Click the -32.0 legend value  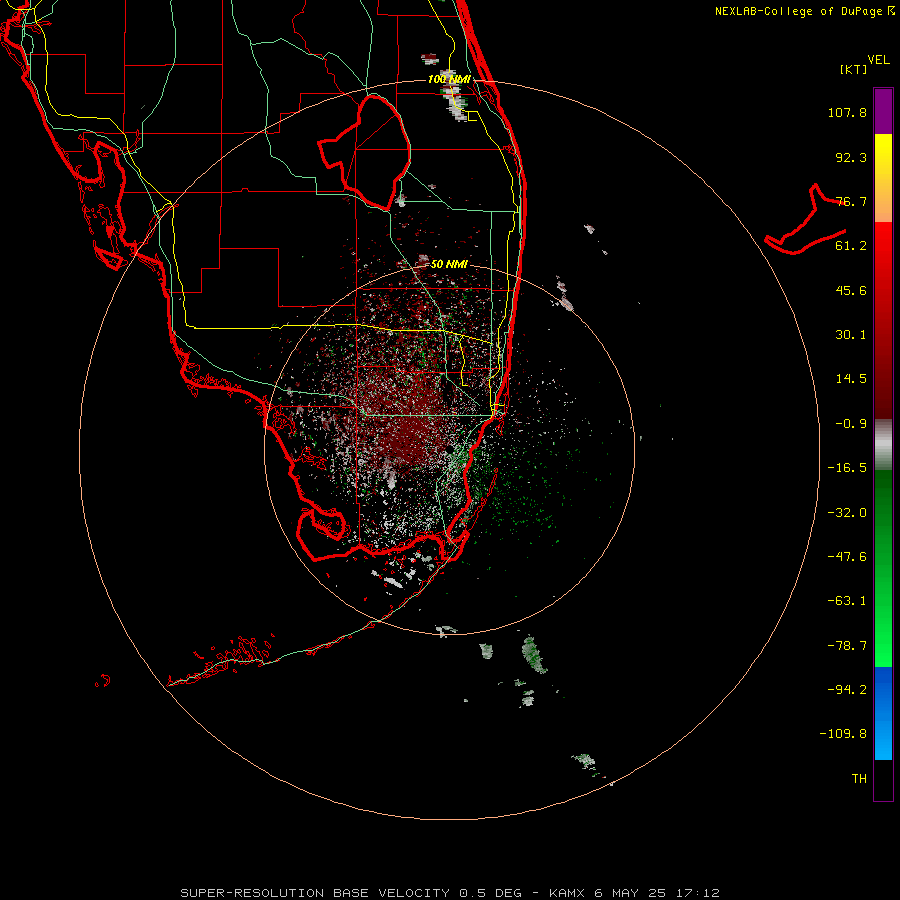pos(847,513)
